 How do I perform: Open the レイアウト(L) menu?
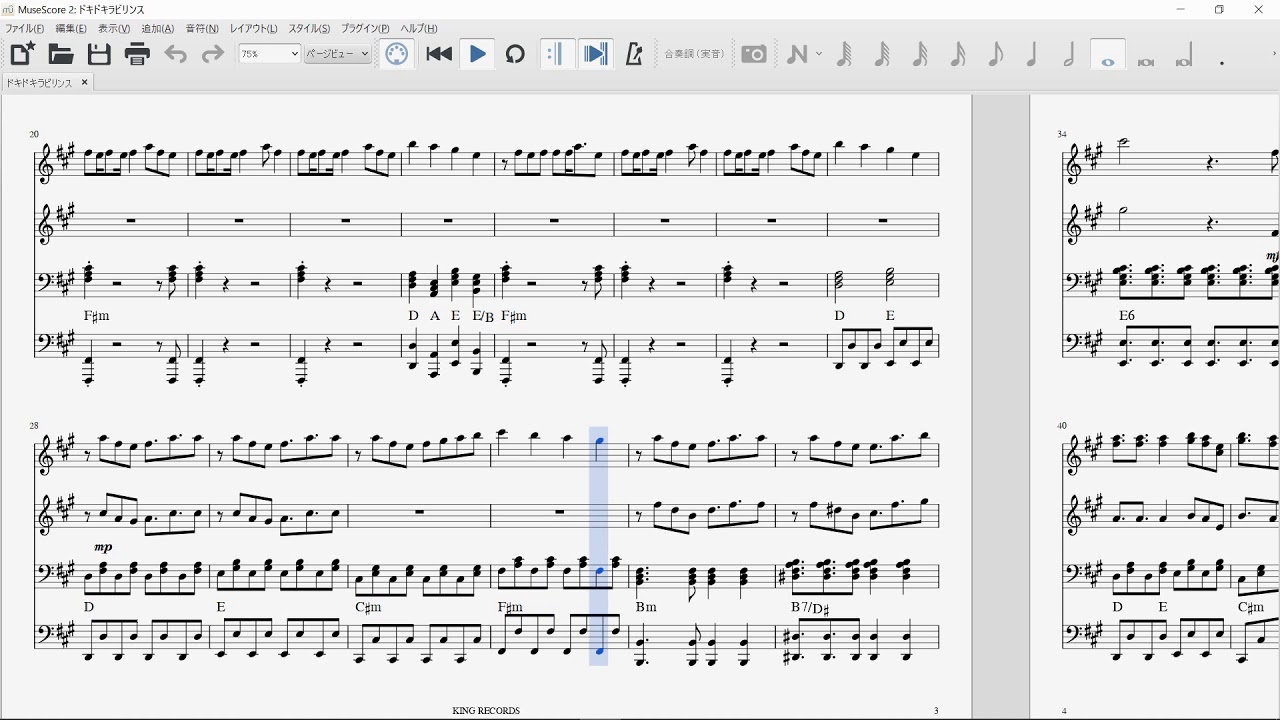253,28
